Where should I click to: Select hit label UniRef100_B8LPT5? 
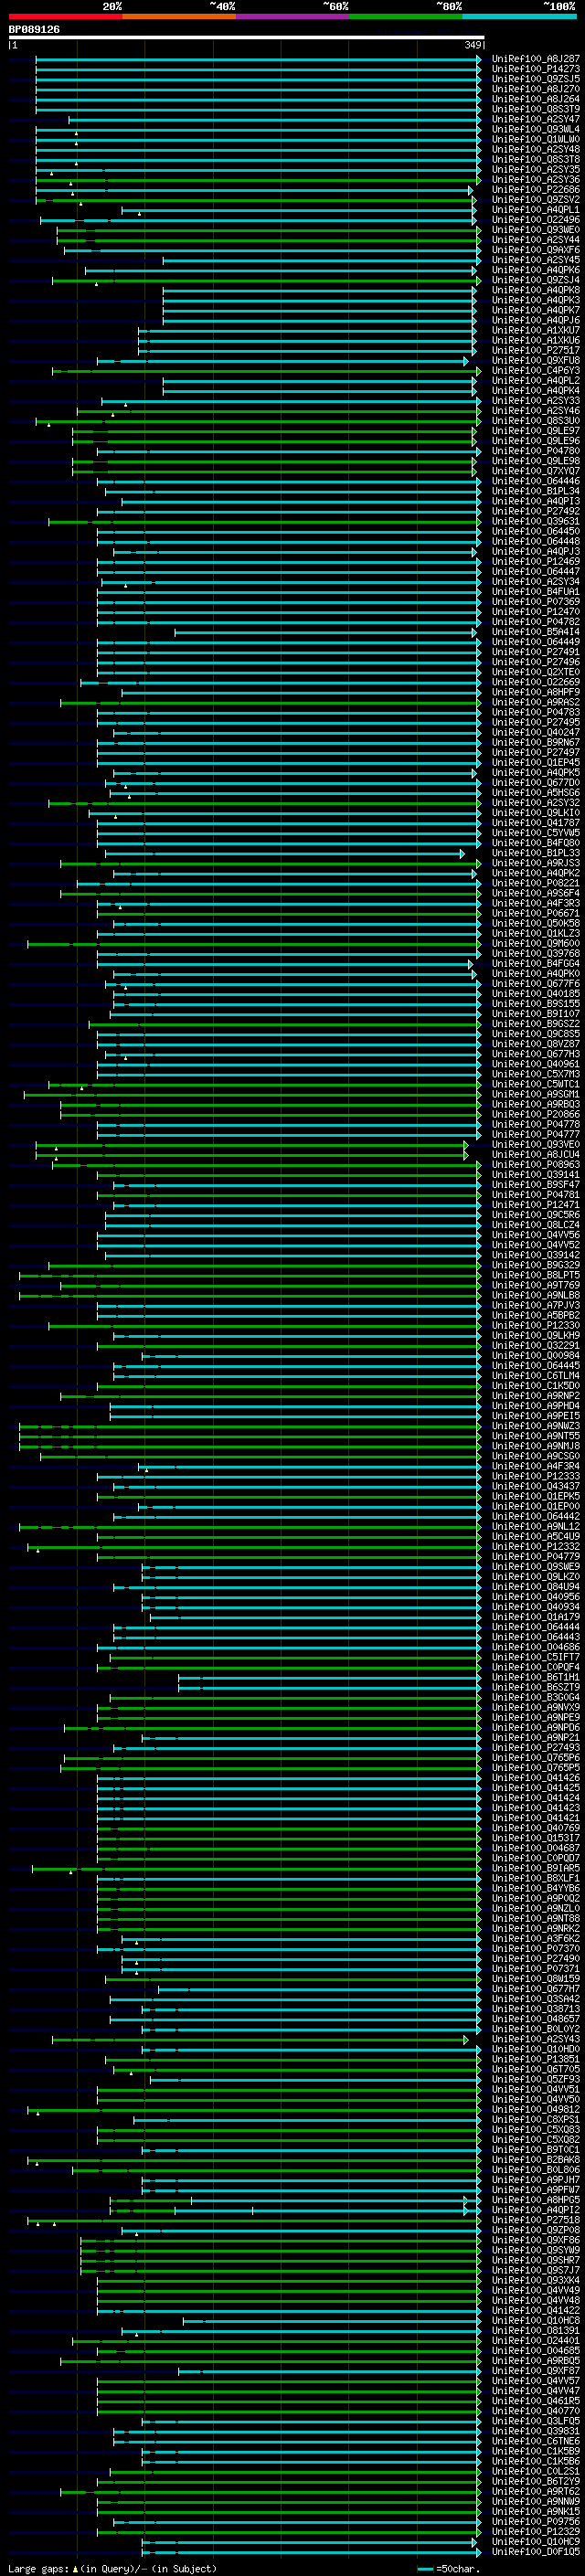[536, 1275]
